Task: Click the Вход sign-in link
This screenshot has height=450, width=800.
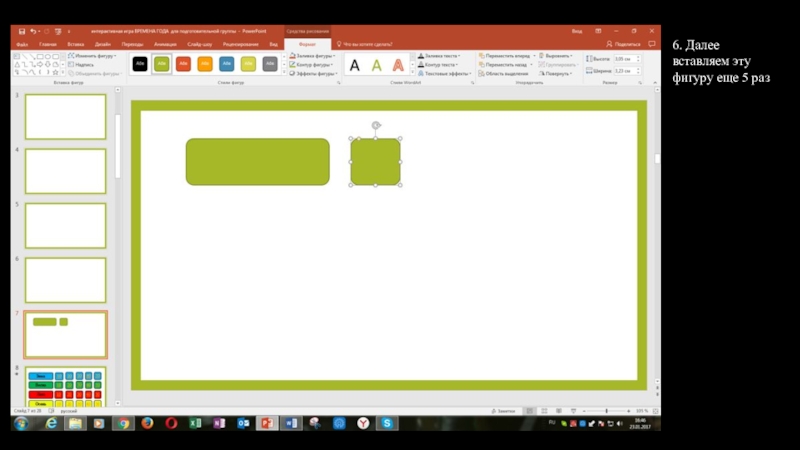Action: (x=577, y=31)
